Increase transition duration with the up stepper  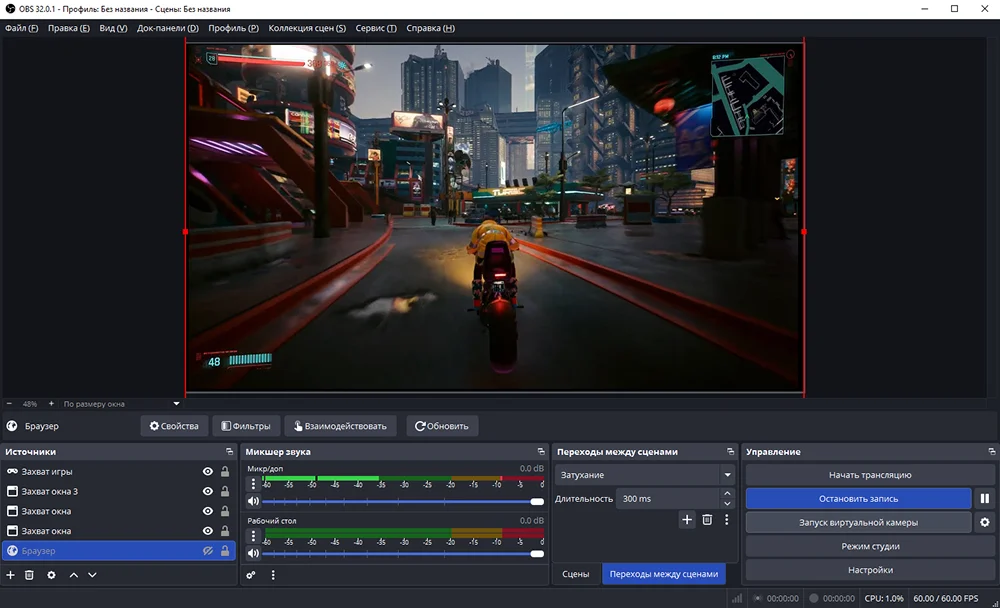point(726,492)
